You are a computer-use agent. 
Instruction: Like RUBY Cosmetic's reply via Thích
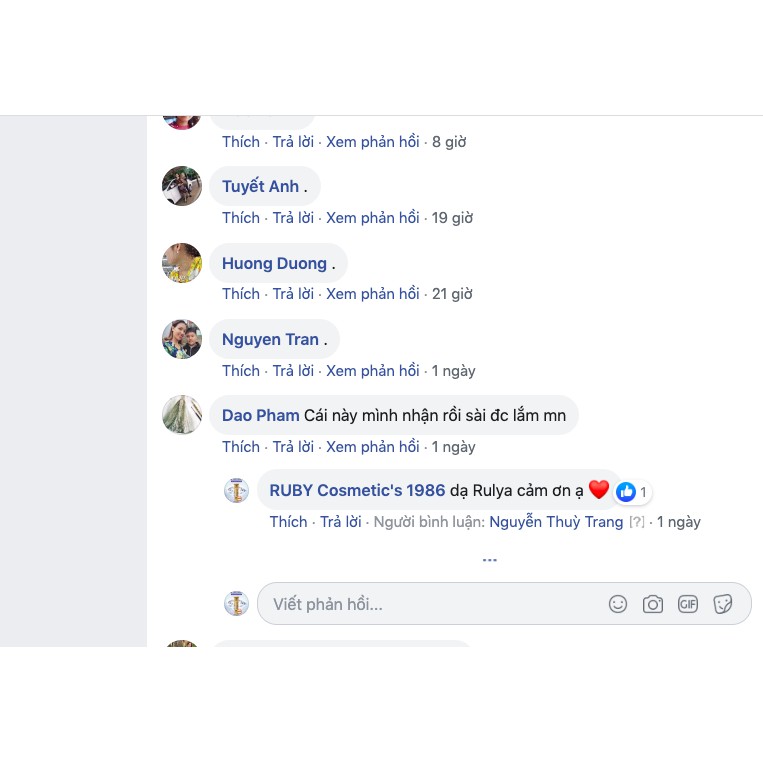click(x=289, y=522)
